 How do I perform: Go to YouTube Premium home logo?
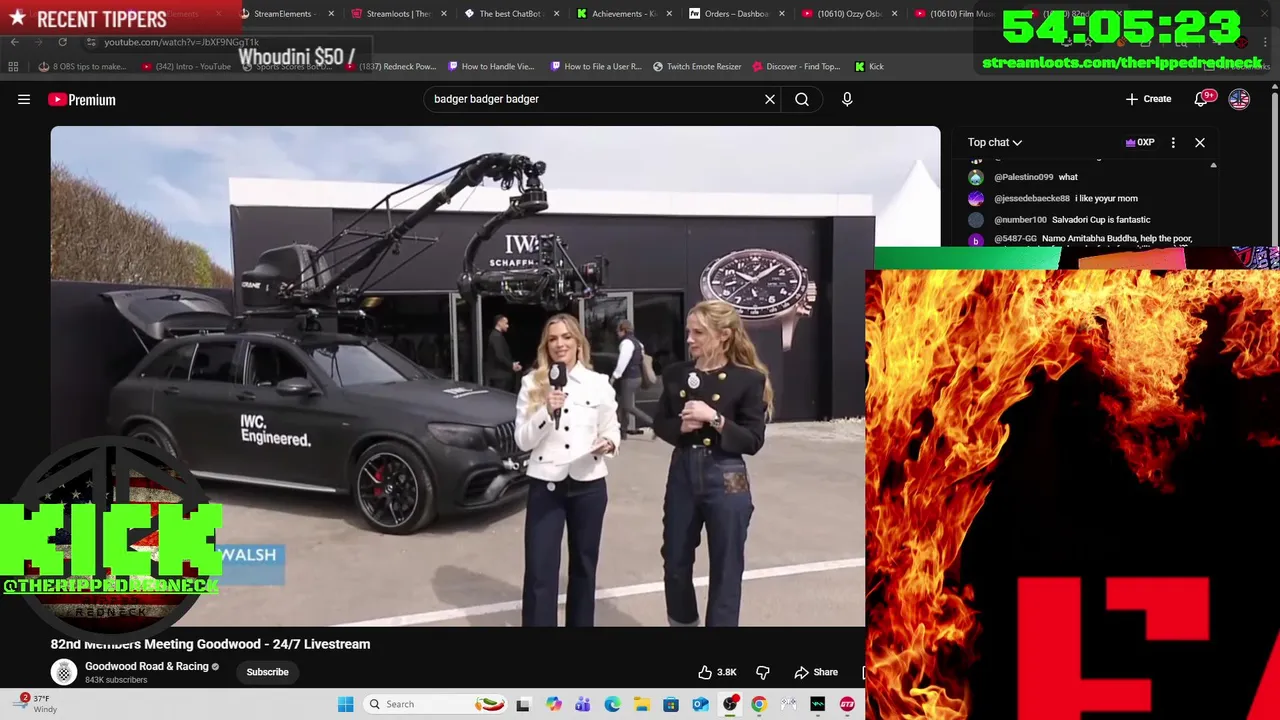(82, 99)
